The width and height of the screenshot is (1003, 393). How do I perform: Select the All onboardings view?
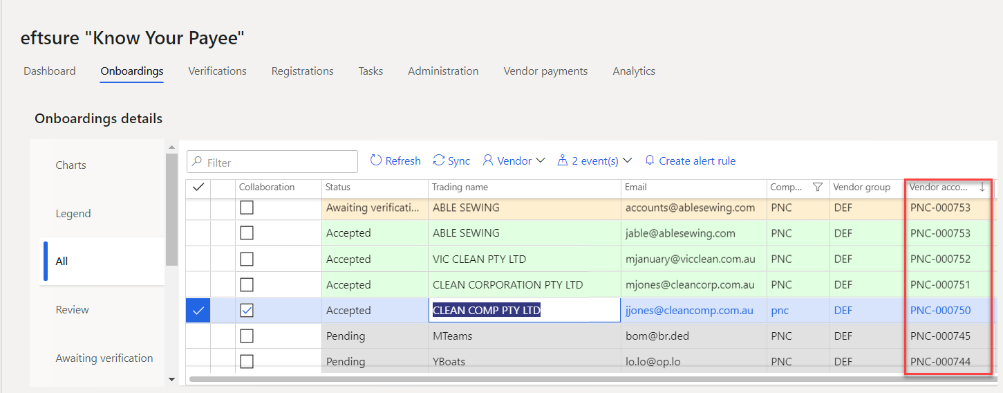coord(102,261)
